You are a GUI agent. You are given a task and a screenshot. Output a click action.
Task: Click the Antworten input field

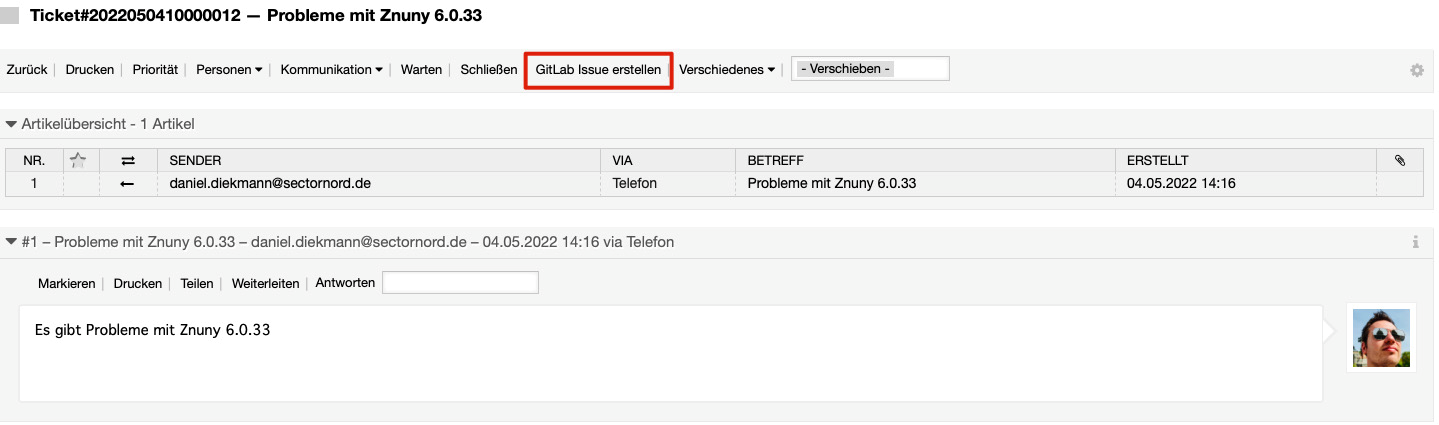[460, 283]
